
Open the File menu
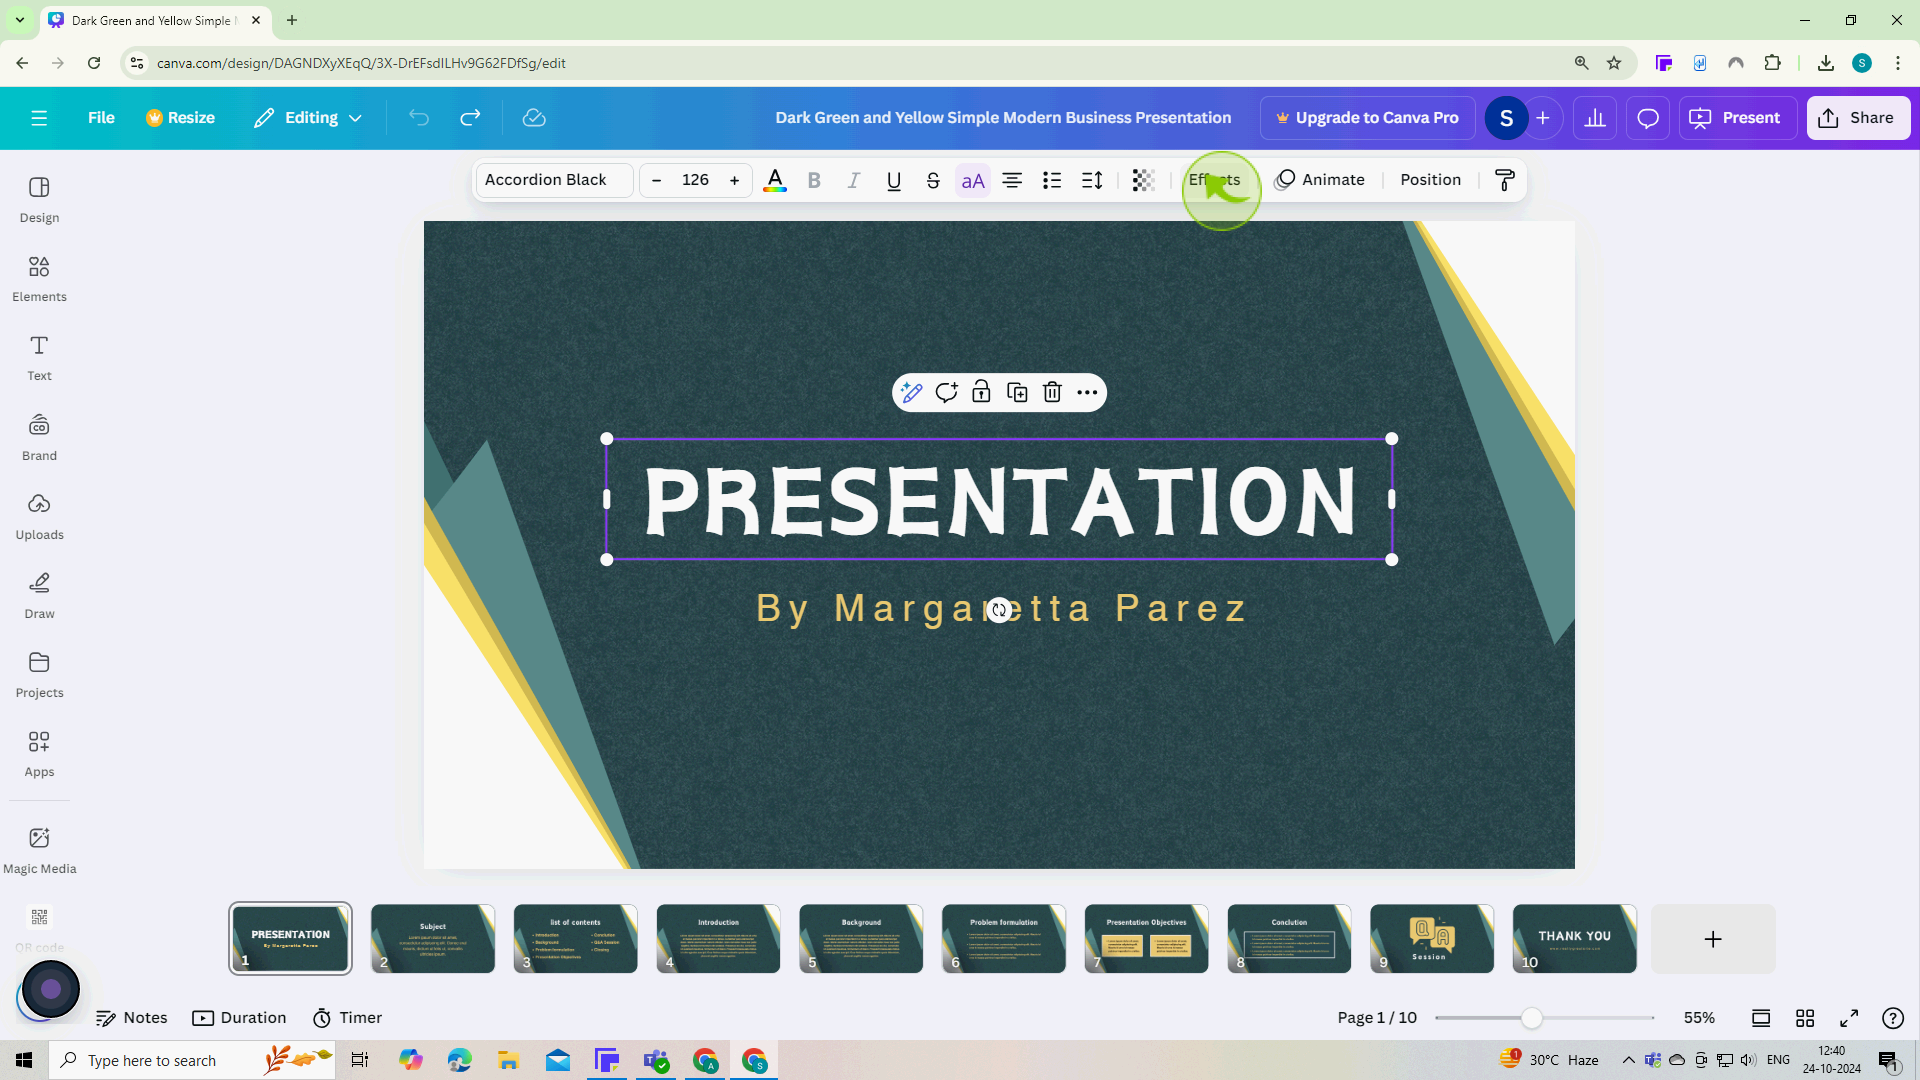click(x=101, y=118)
